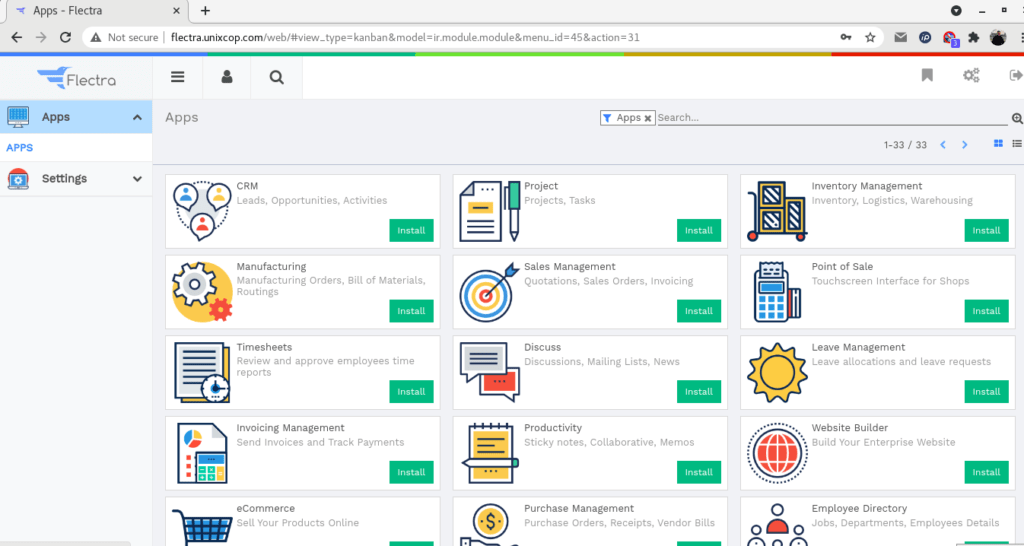Bookmark this page with star icon
Viewport: 1024px width, 546px height.
(870, 37)
